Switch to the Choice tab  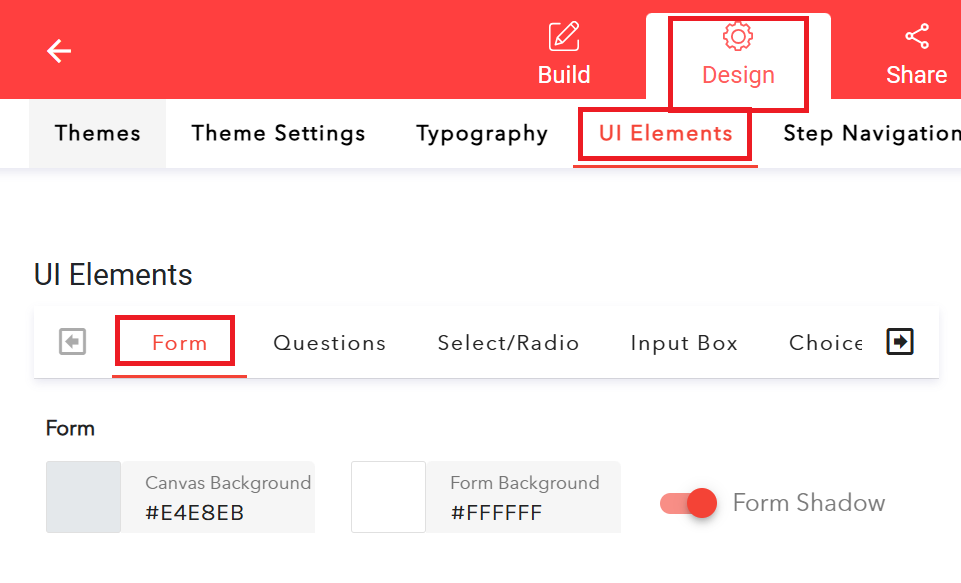click(x=825, y=342)
